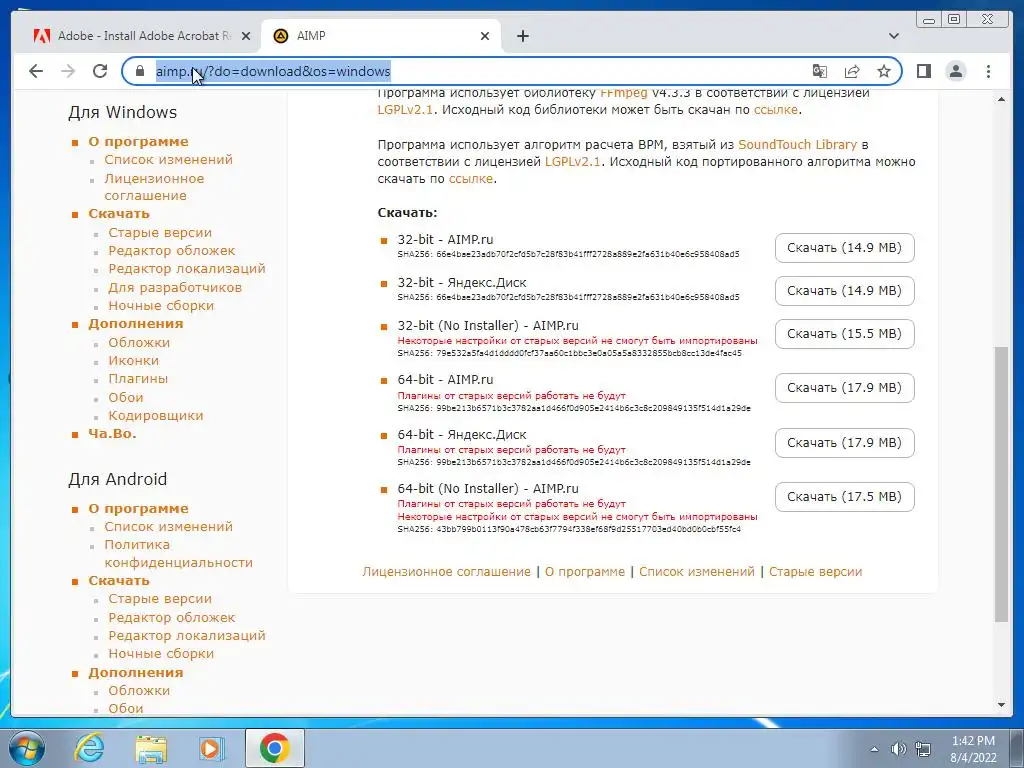Click the Chrome taskbar icon

pyautogui.click(x=274, y=748)
